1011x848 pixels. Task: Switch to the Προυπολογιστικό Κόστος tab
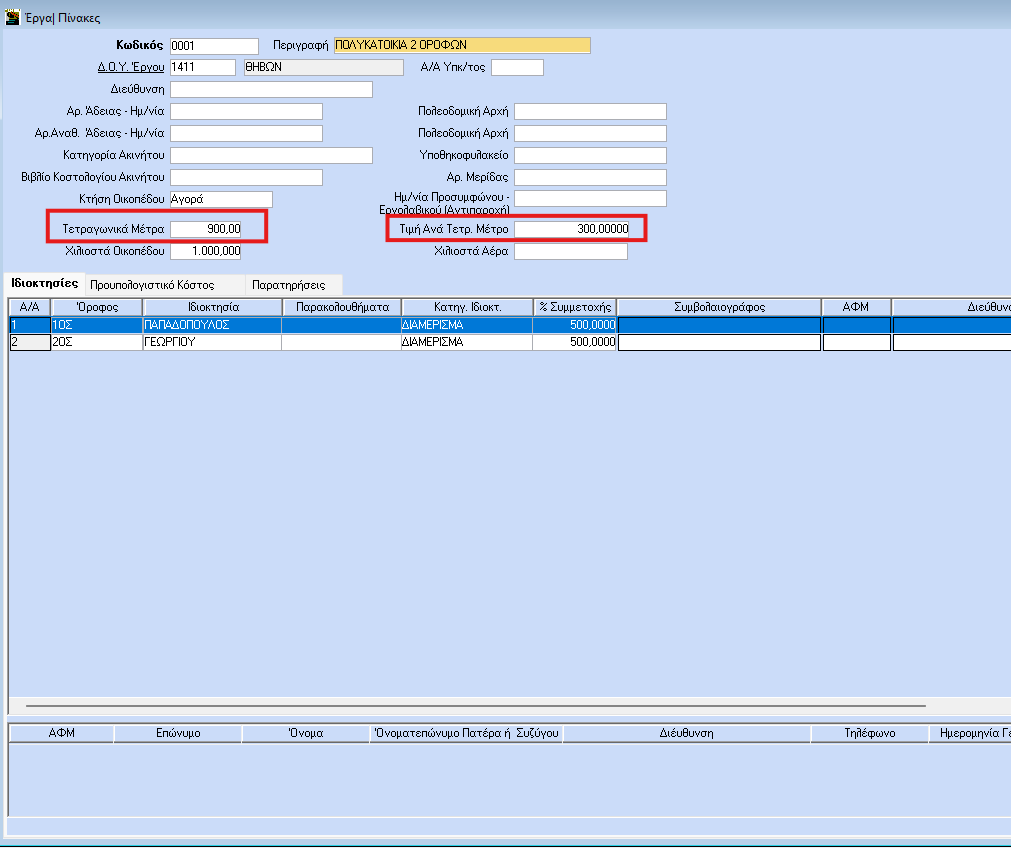[x=152, y=284]
